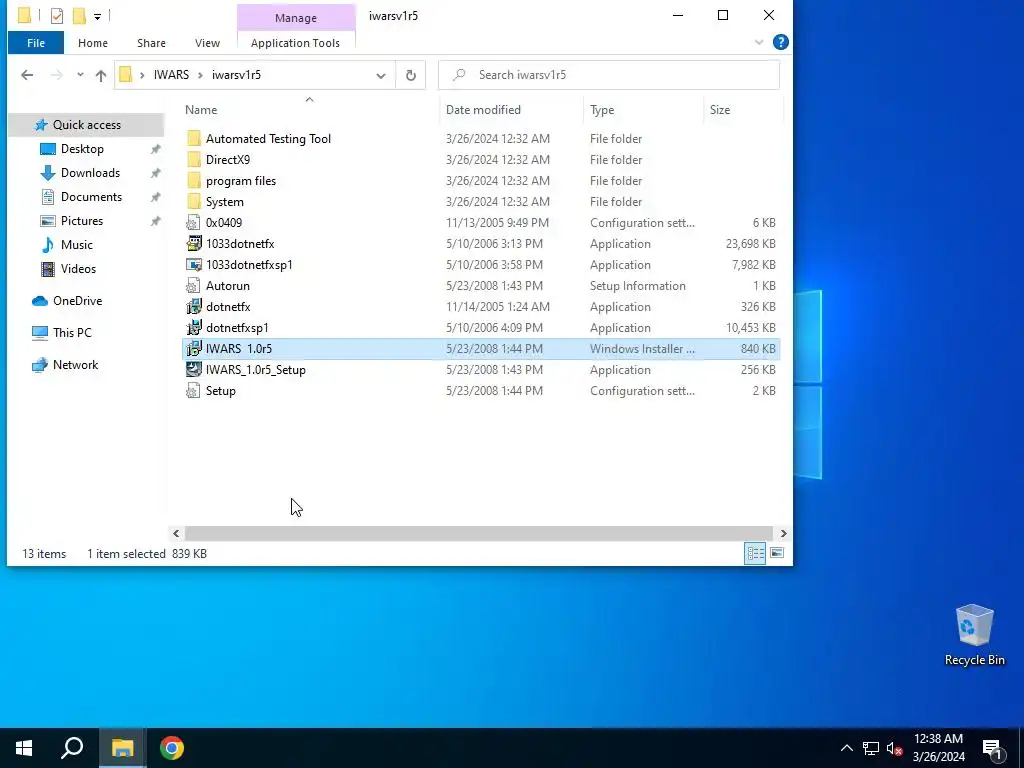
Task: Switch to Large icons view layout
Action: click(776, 553)
